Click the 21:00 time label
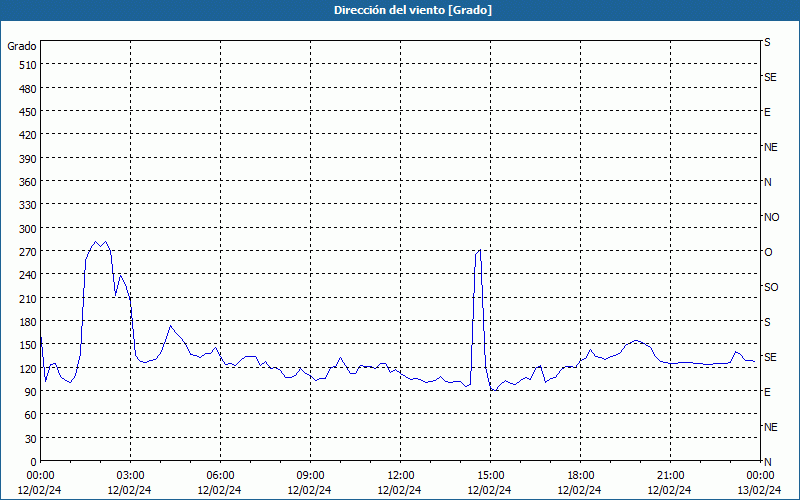800x500 pixels. click(670, 476)
